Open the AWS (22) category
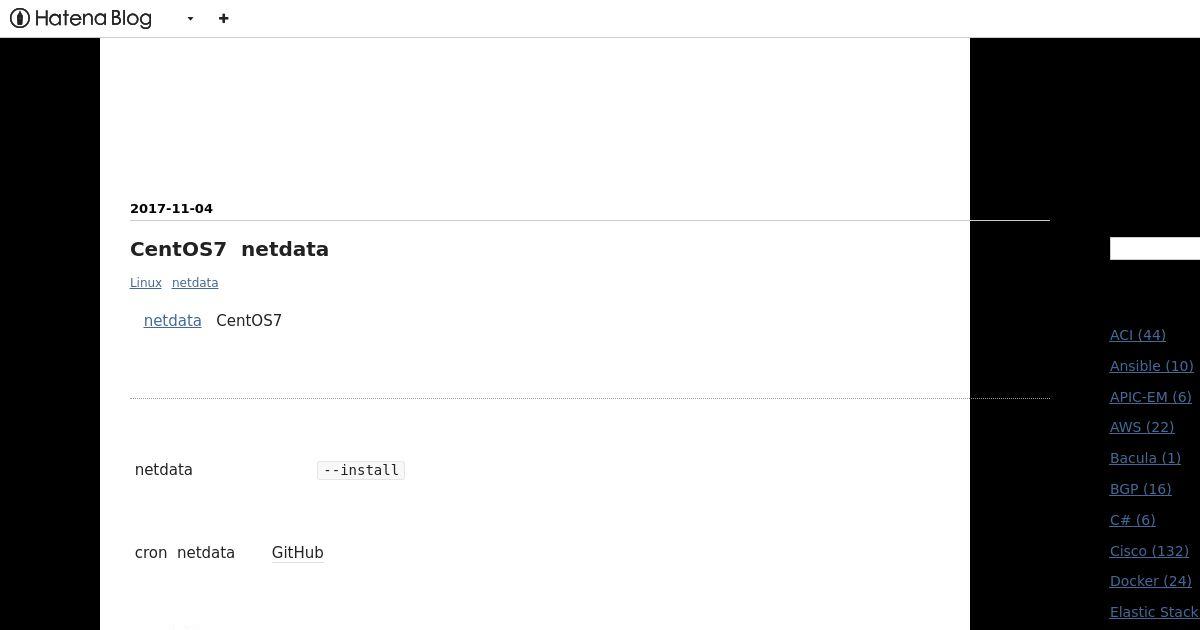The image size is (1200, 630). click(x=1142, y=427)
